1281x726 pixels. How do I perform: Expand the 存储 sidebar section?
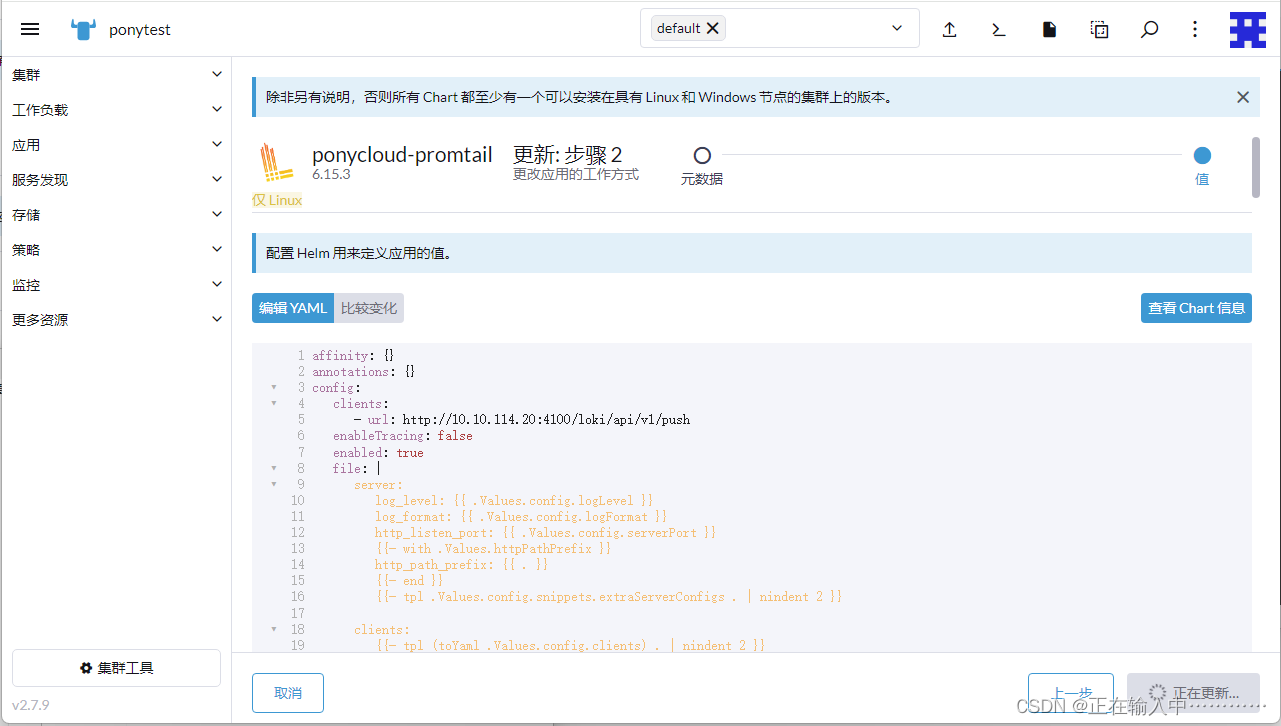[x=217, y=214]
